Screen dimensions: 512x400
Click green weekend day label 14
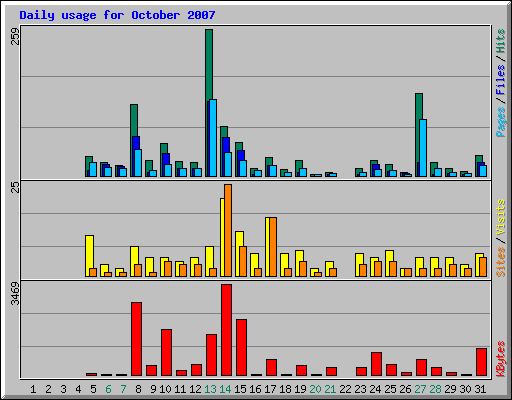[x=225, y=389]
